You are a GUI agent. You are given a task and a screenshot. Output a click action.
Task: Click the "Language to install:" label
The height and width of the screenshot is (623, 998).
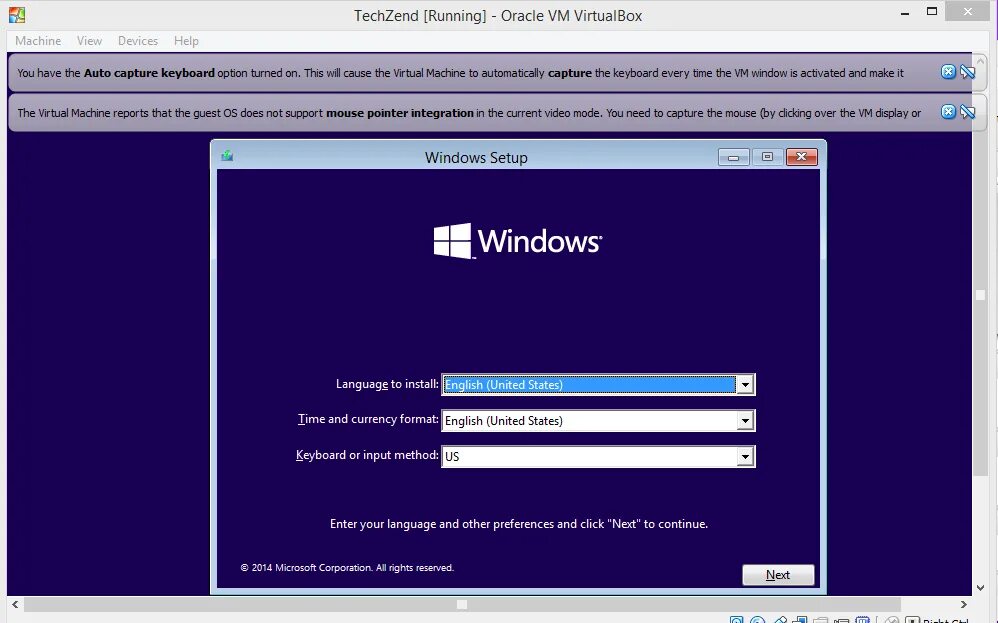[x=387, y=384]
